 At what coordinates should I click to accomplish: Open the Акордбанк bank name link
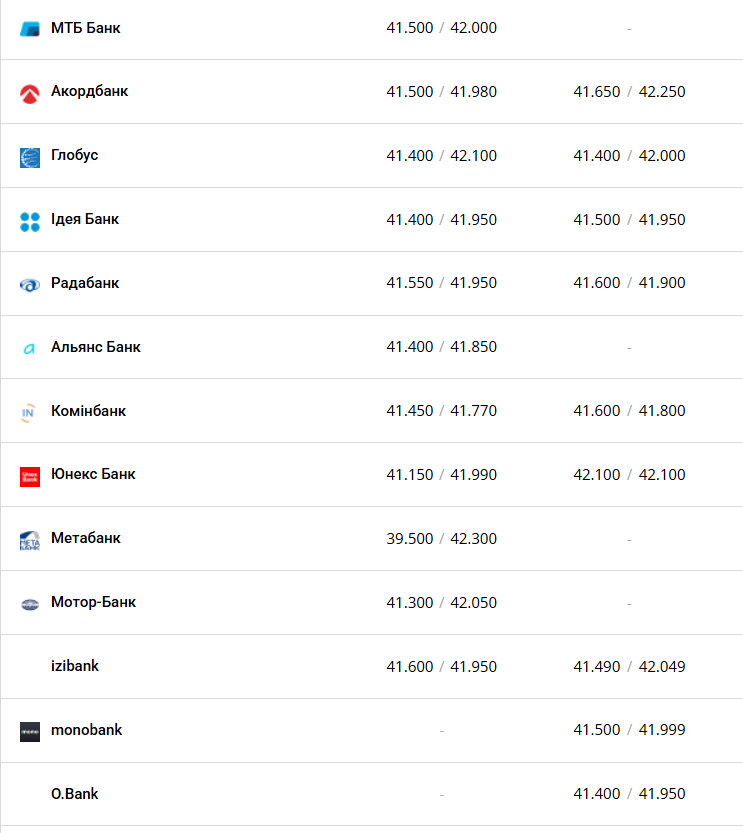[89, 91]
